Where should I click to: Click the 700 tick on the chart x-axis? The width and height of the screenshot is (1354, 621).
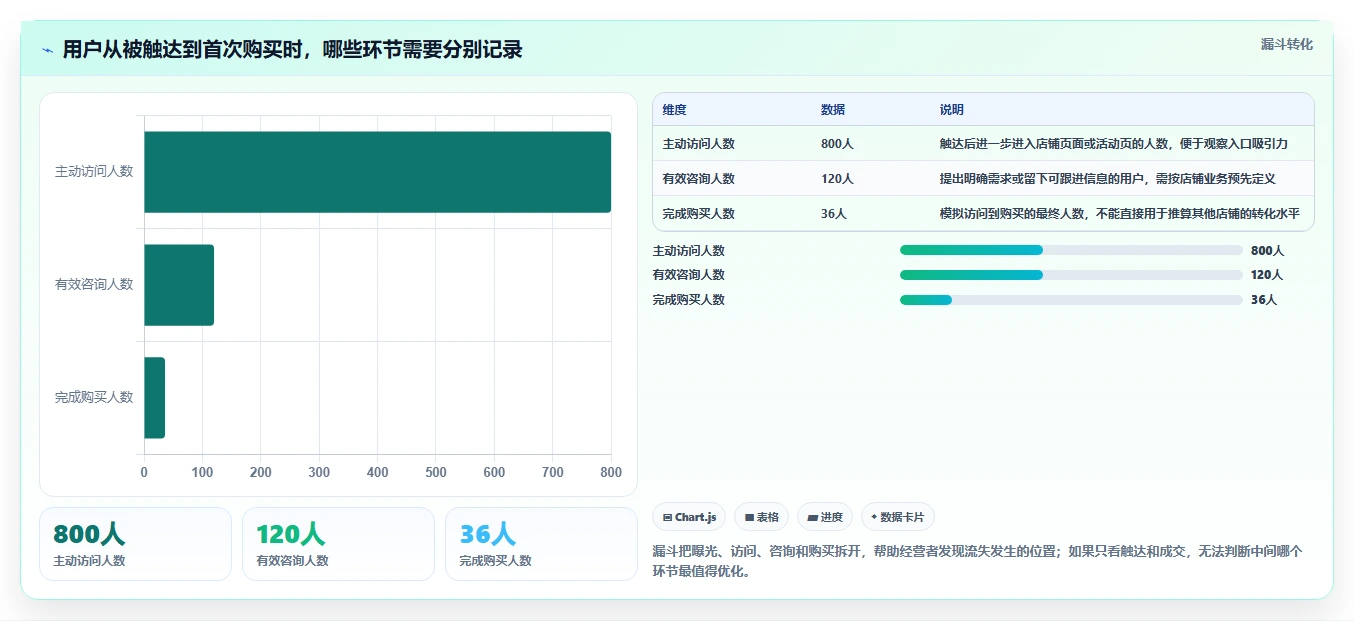553,473
